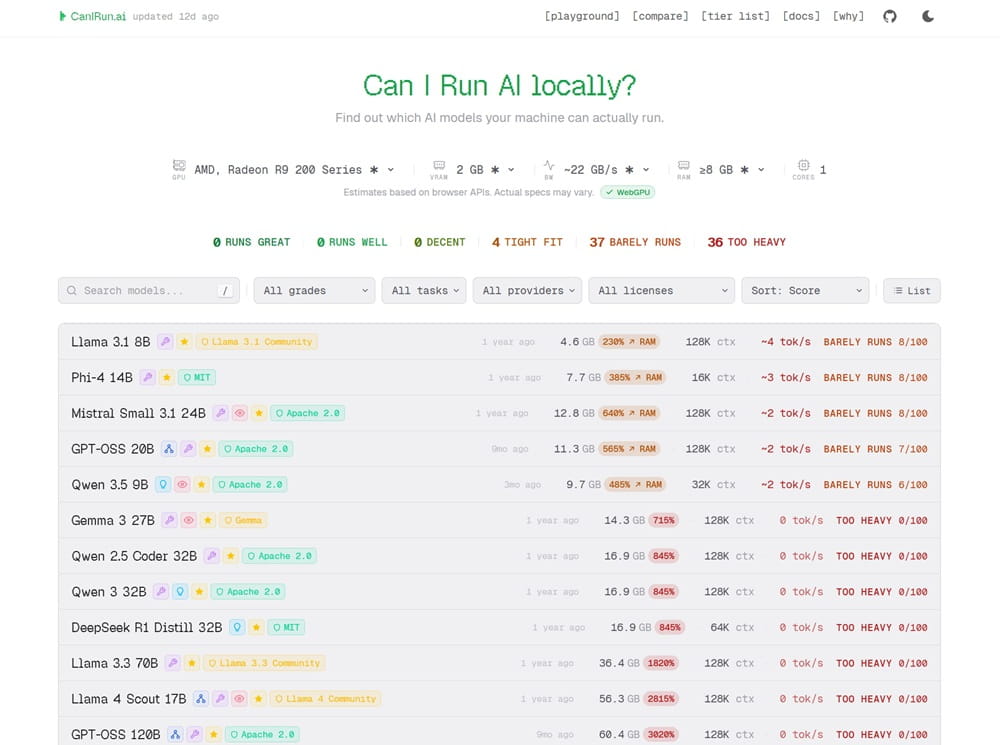Click BARELY RUNS 7/100 score on GPT-OSS 20B
1000x745 pixels.
876,449
